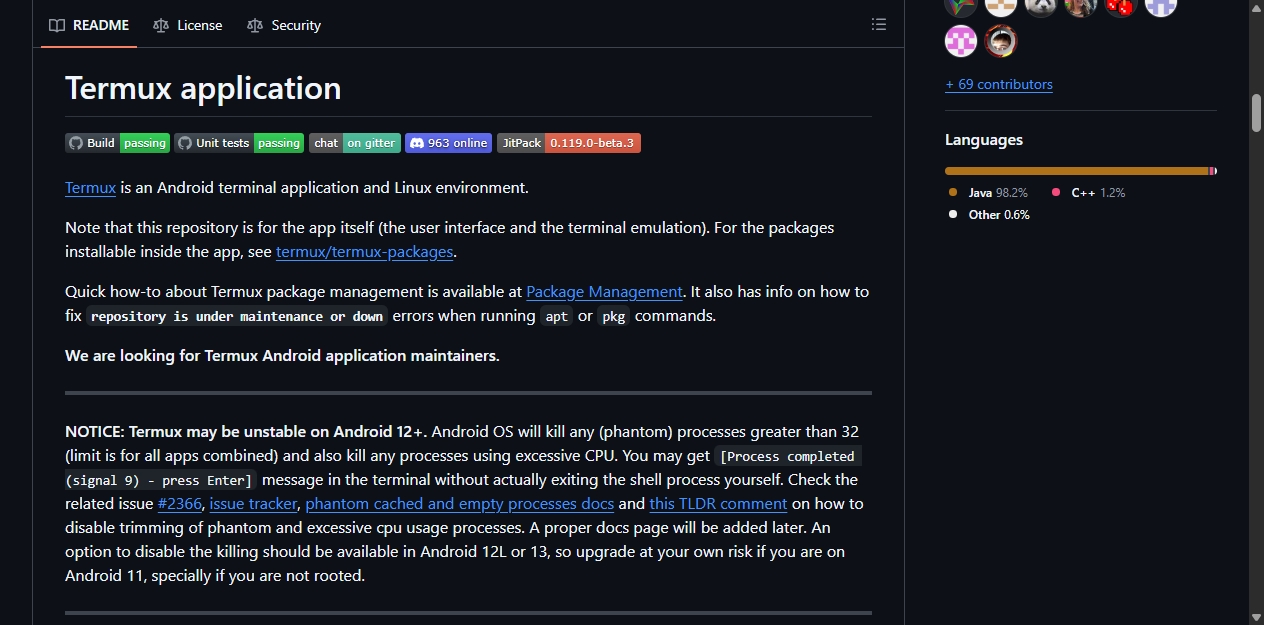This screenshot has height=625, width=1264.
Task: Open the red dice contributor avatar
Action: [x=1121, y=5]
